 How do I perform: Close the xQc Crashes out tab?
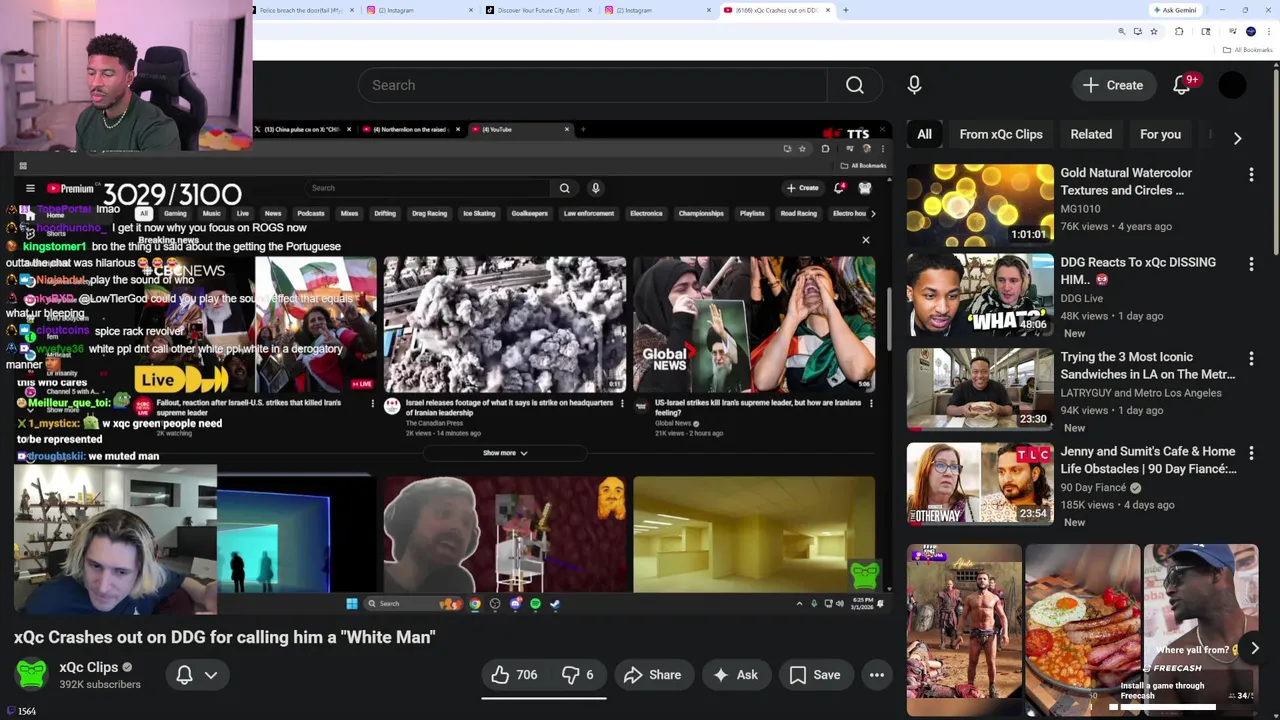pyautogui.click(x=827, y=10)
